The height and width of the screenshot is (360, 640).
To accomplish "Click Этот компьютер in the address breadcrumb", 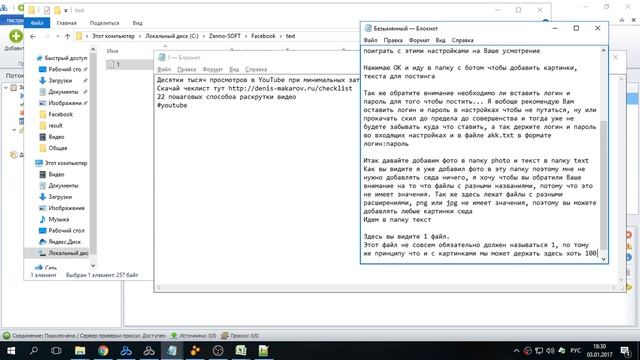I will [x=113, y=36].
